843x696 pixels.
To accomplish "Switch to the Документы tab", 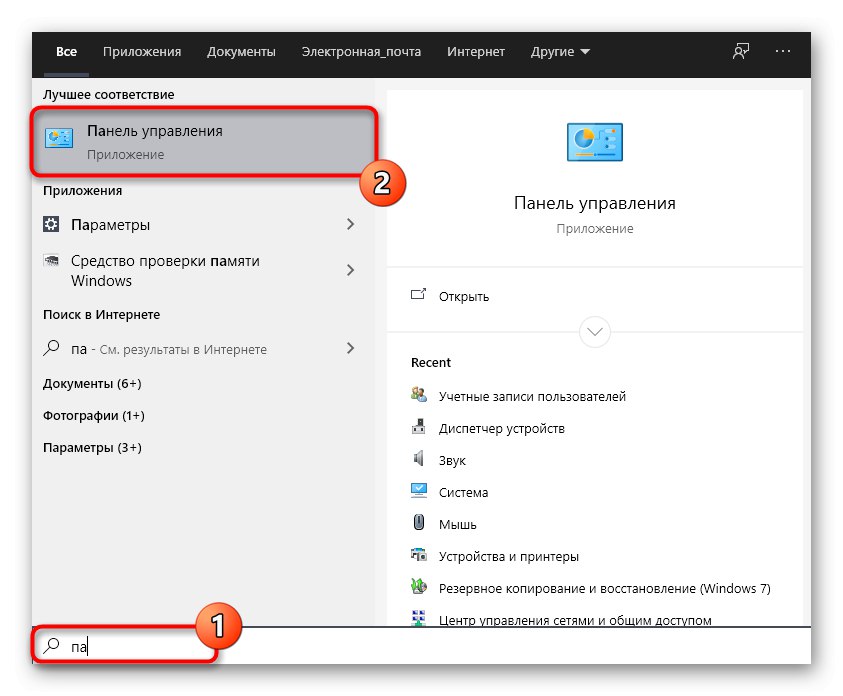I will [x=241, y=52].
